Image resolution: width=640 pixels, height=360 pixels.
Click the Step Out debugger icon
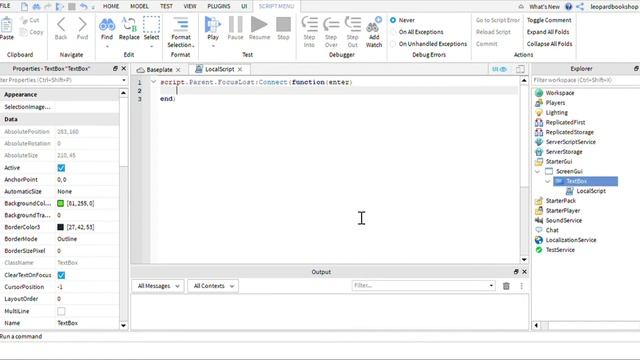pos(353,24)
